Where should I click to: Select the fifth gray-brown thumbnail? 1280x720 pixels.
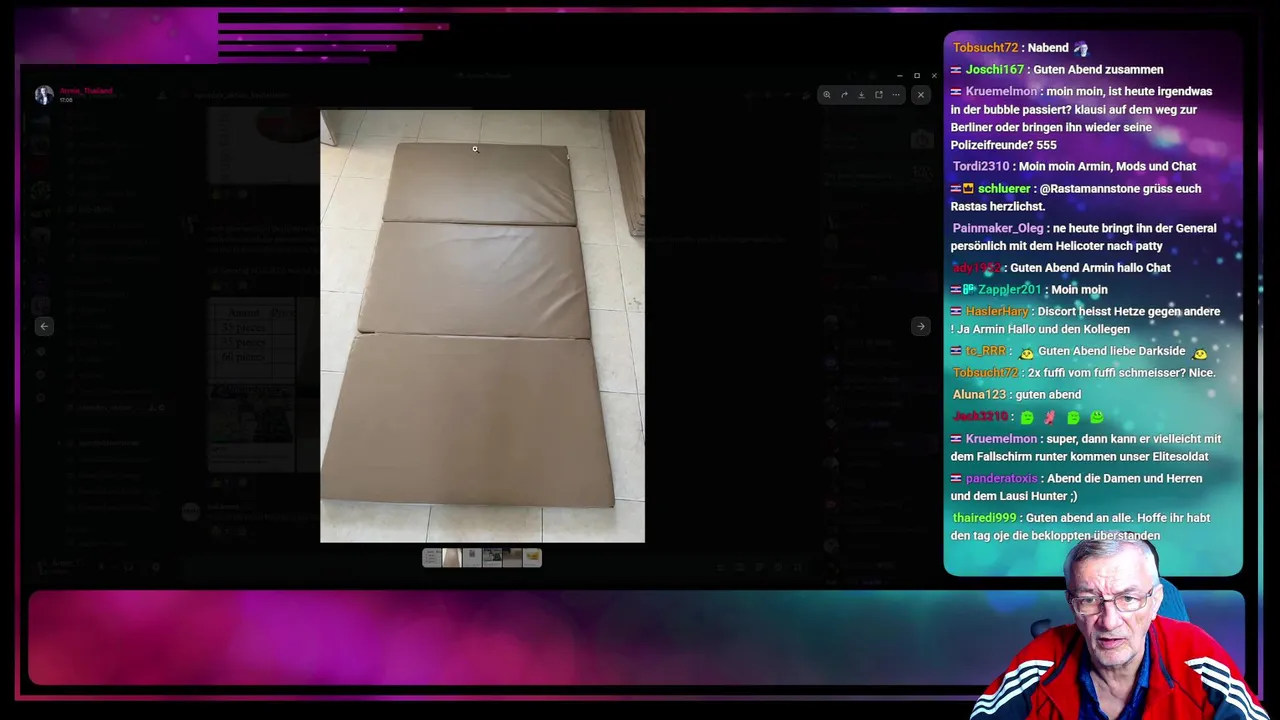[x=512, y=558]
